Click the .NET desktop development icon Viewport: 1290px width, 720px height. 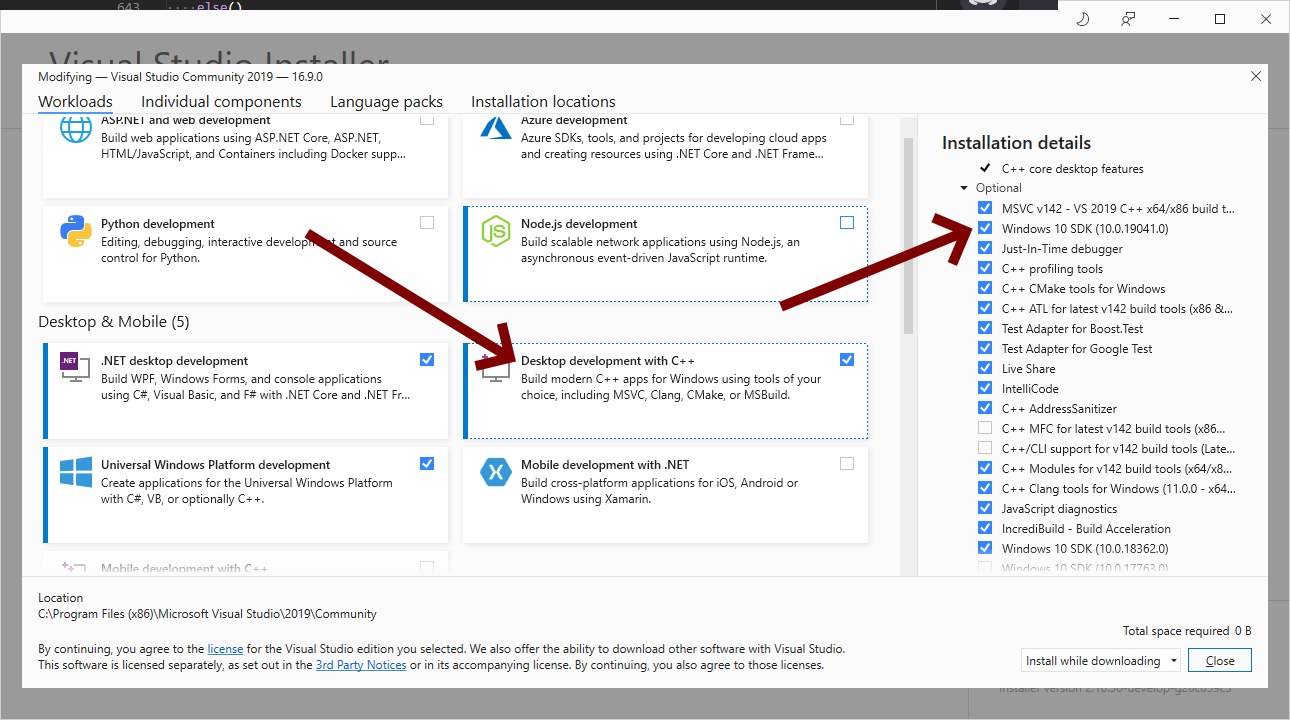tap(76, 369)
